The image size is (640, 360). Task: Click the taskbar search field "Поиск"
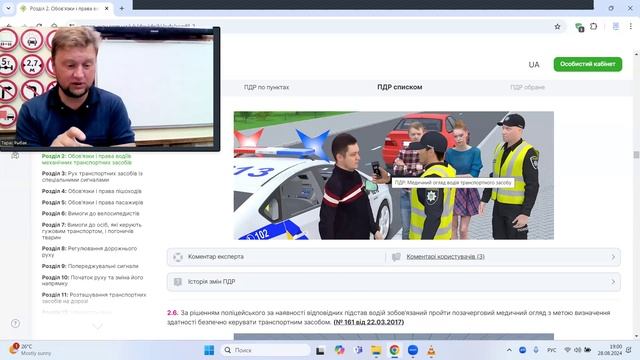point(266,350)
